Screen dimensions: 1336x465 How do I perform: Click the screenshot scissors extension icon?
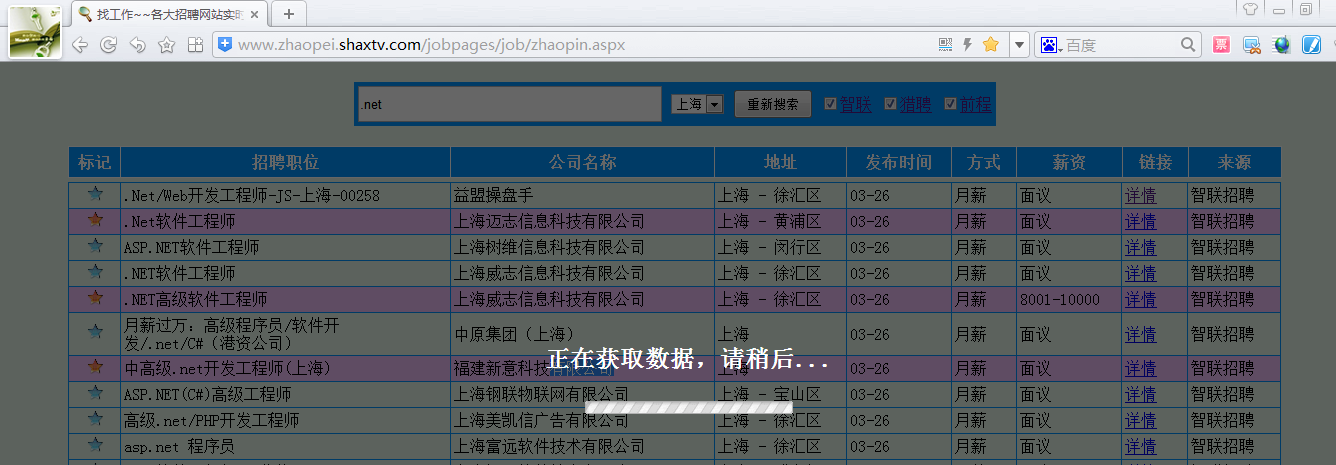click(1251, 45)
